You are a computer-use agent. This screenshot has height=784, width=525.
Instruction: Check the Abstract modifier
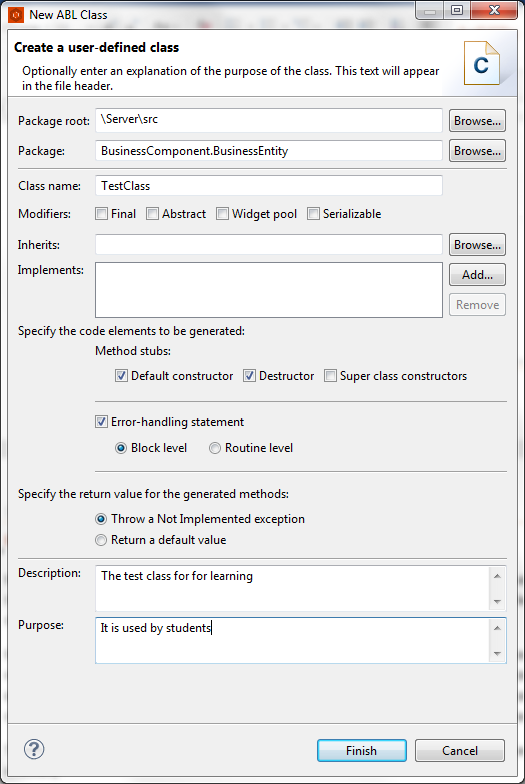152,214
